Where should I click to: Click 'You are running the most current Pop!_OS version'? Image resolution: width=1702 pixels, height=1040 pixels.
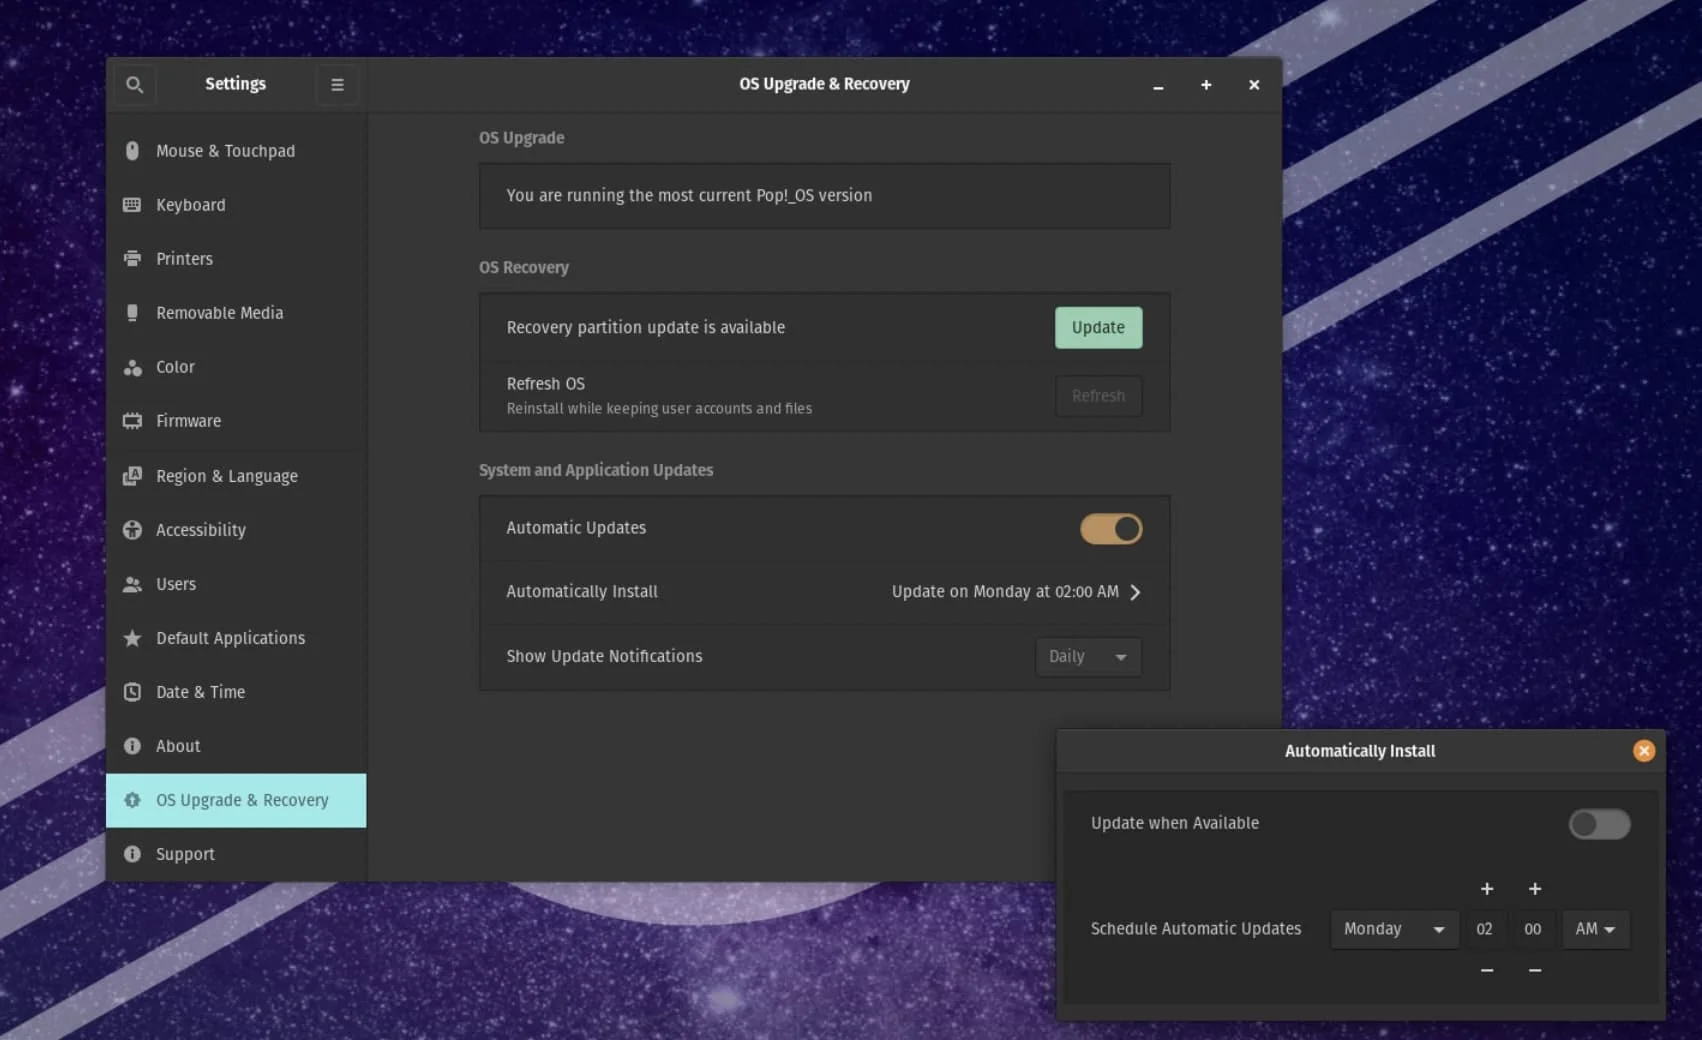689,196
